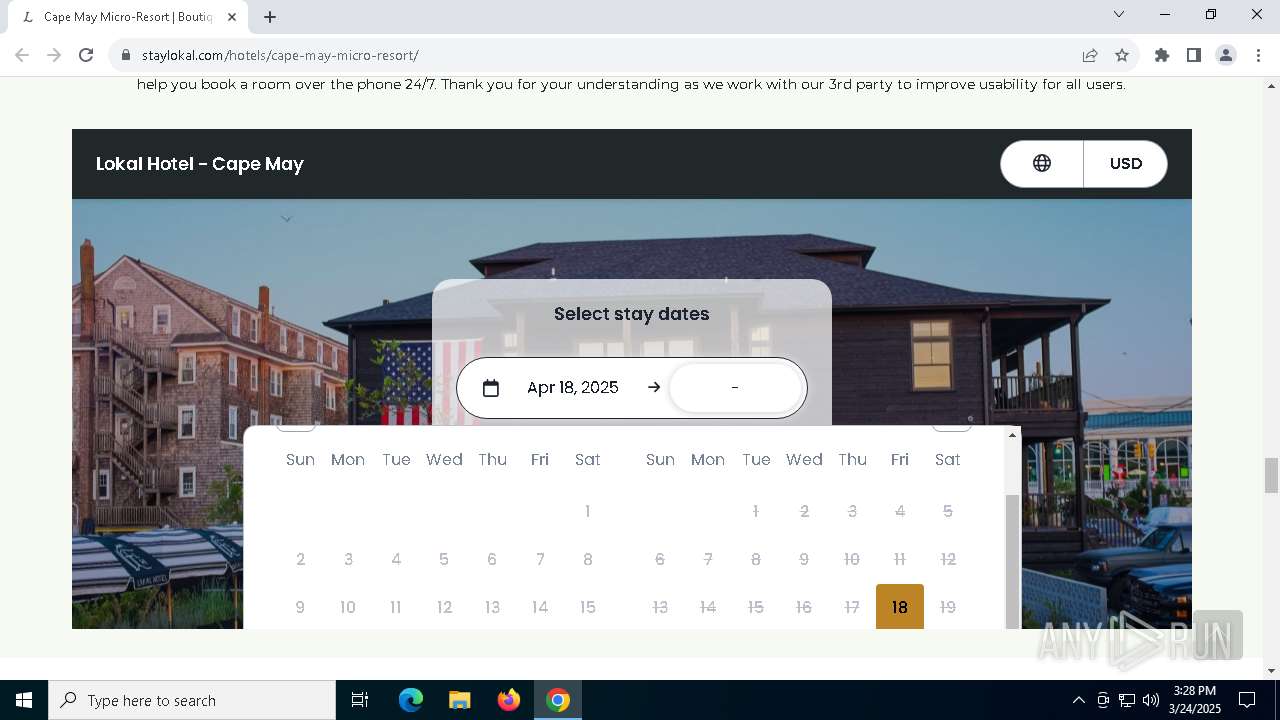This screenshot has width=1280, height=720.
Task: Click the staylokal.com address bar URL
Action: (x=280, y=55)
